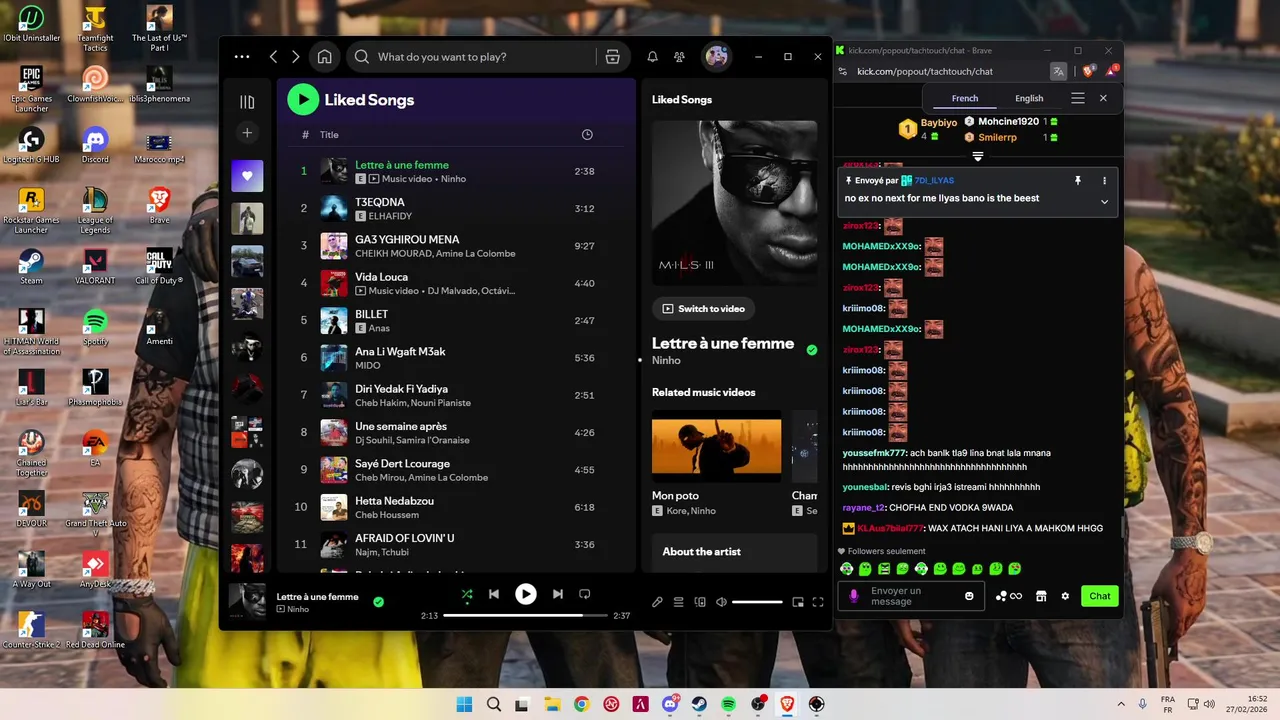Click About the artist card
Screen dimensions: 1280x720
[x=735, y=552]
